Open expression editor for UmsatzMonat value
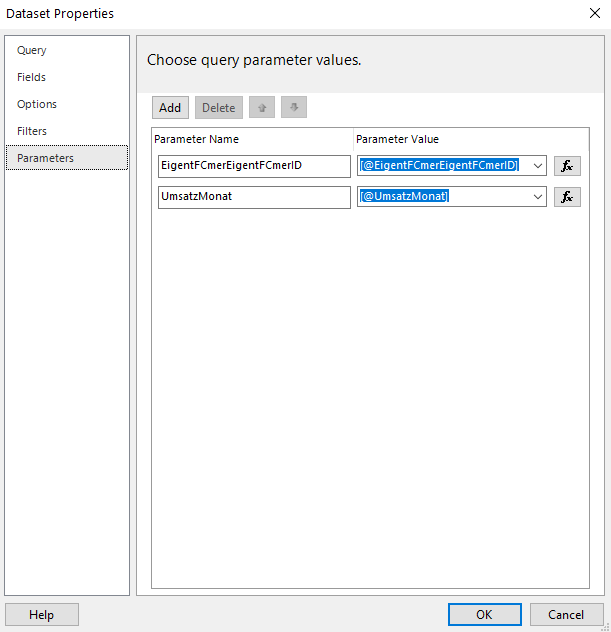This screenshot has height=632, width=611. 567,197
